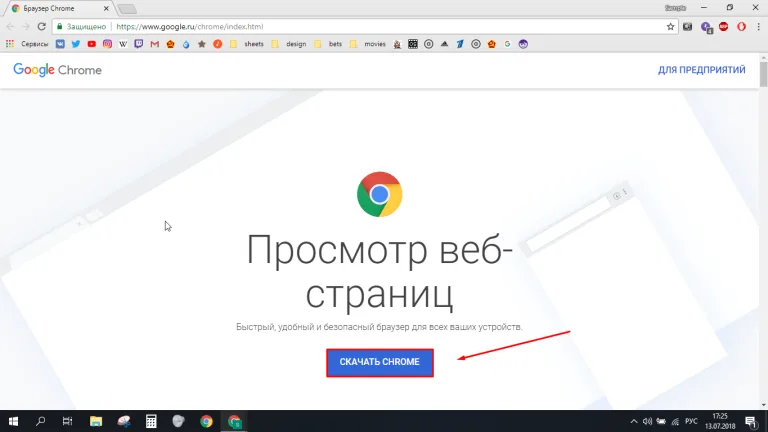
Task: Open the clock showing 17:25
Action: click(x=720, y=421)
